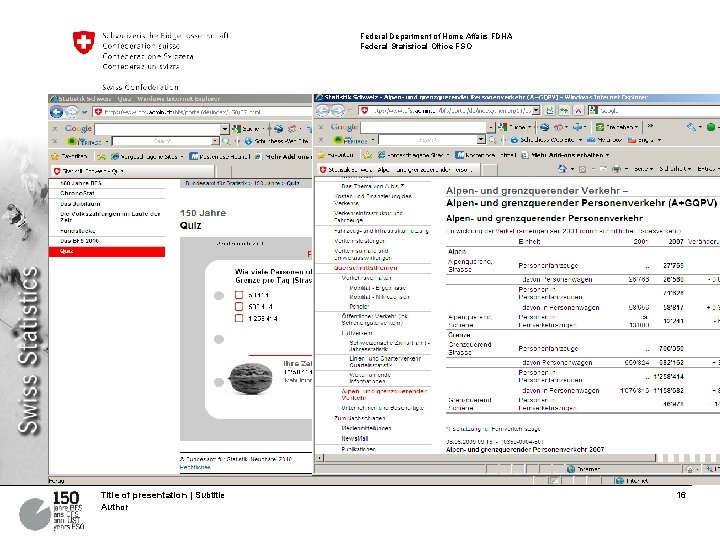Open second sidebar item below '150 Jahre BFS'
The width and height of the screenshot is (720, 540).
click(77, 193)
